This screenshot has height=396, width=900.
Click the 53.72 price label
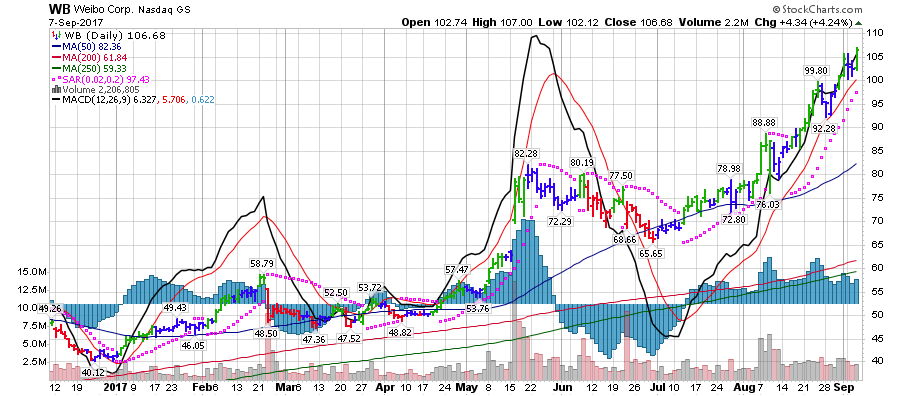coord(370,286)
